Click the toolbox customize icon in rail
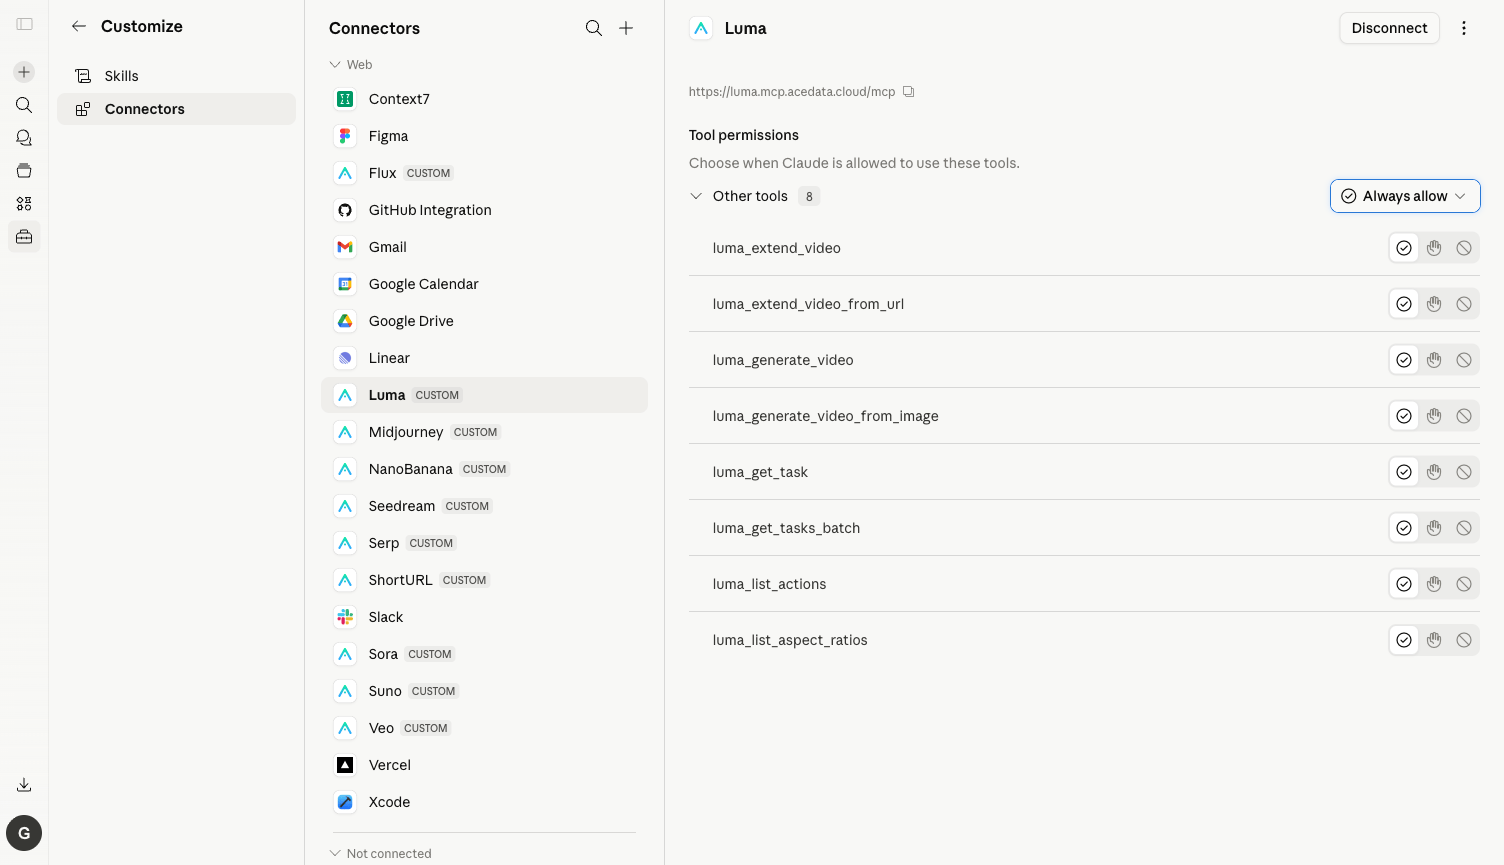 [24, 237]
